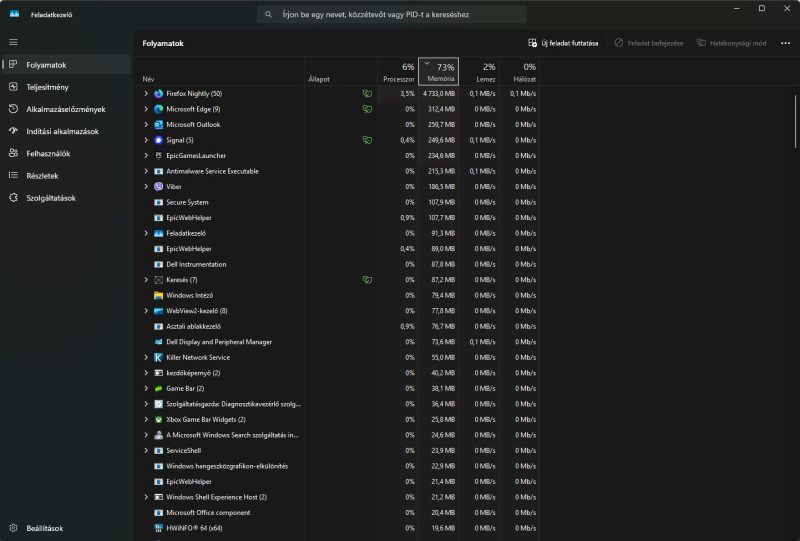Click the Killer Network Service icon
Image resolution: width=800 pixels, height=541 pixels.
click(x=159, y=357)
